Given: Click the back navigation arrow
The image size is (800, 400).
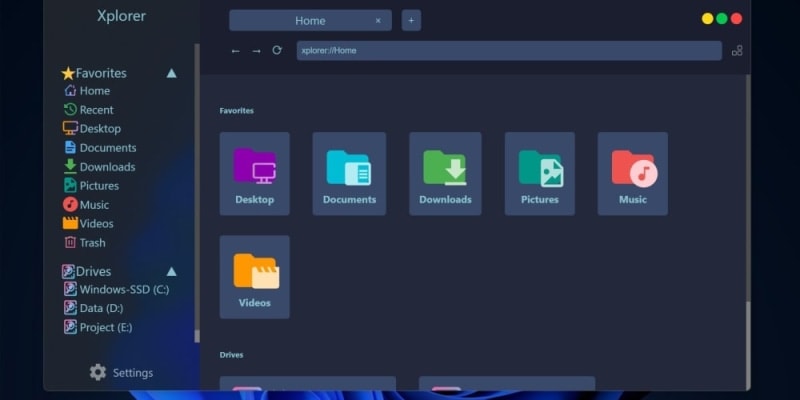Looking at the screenshot, I should click(x=235, y=51).
